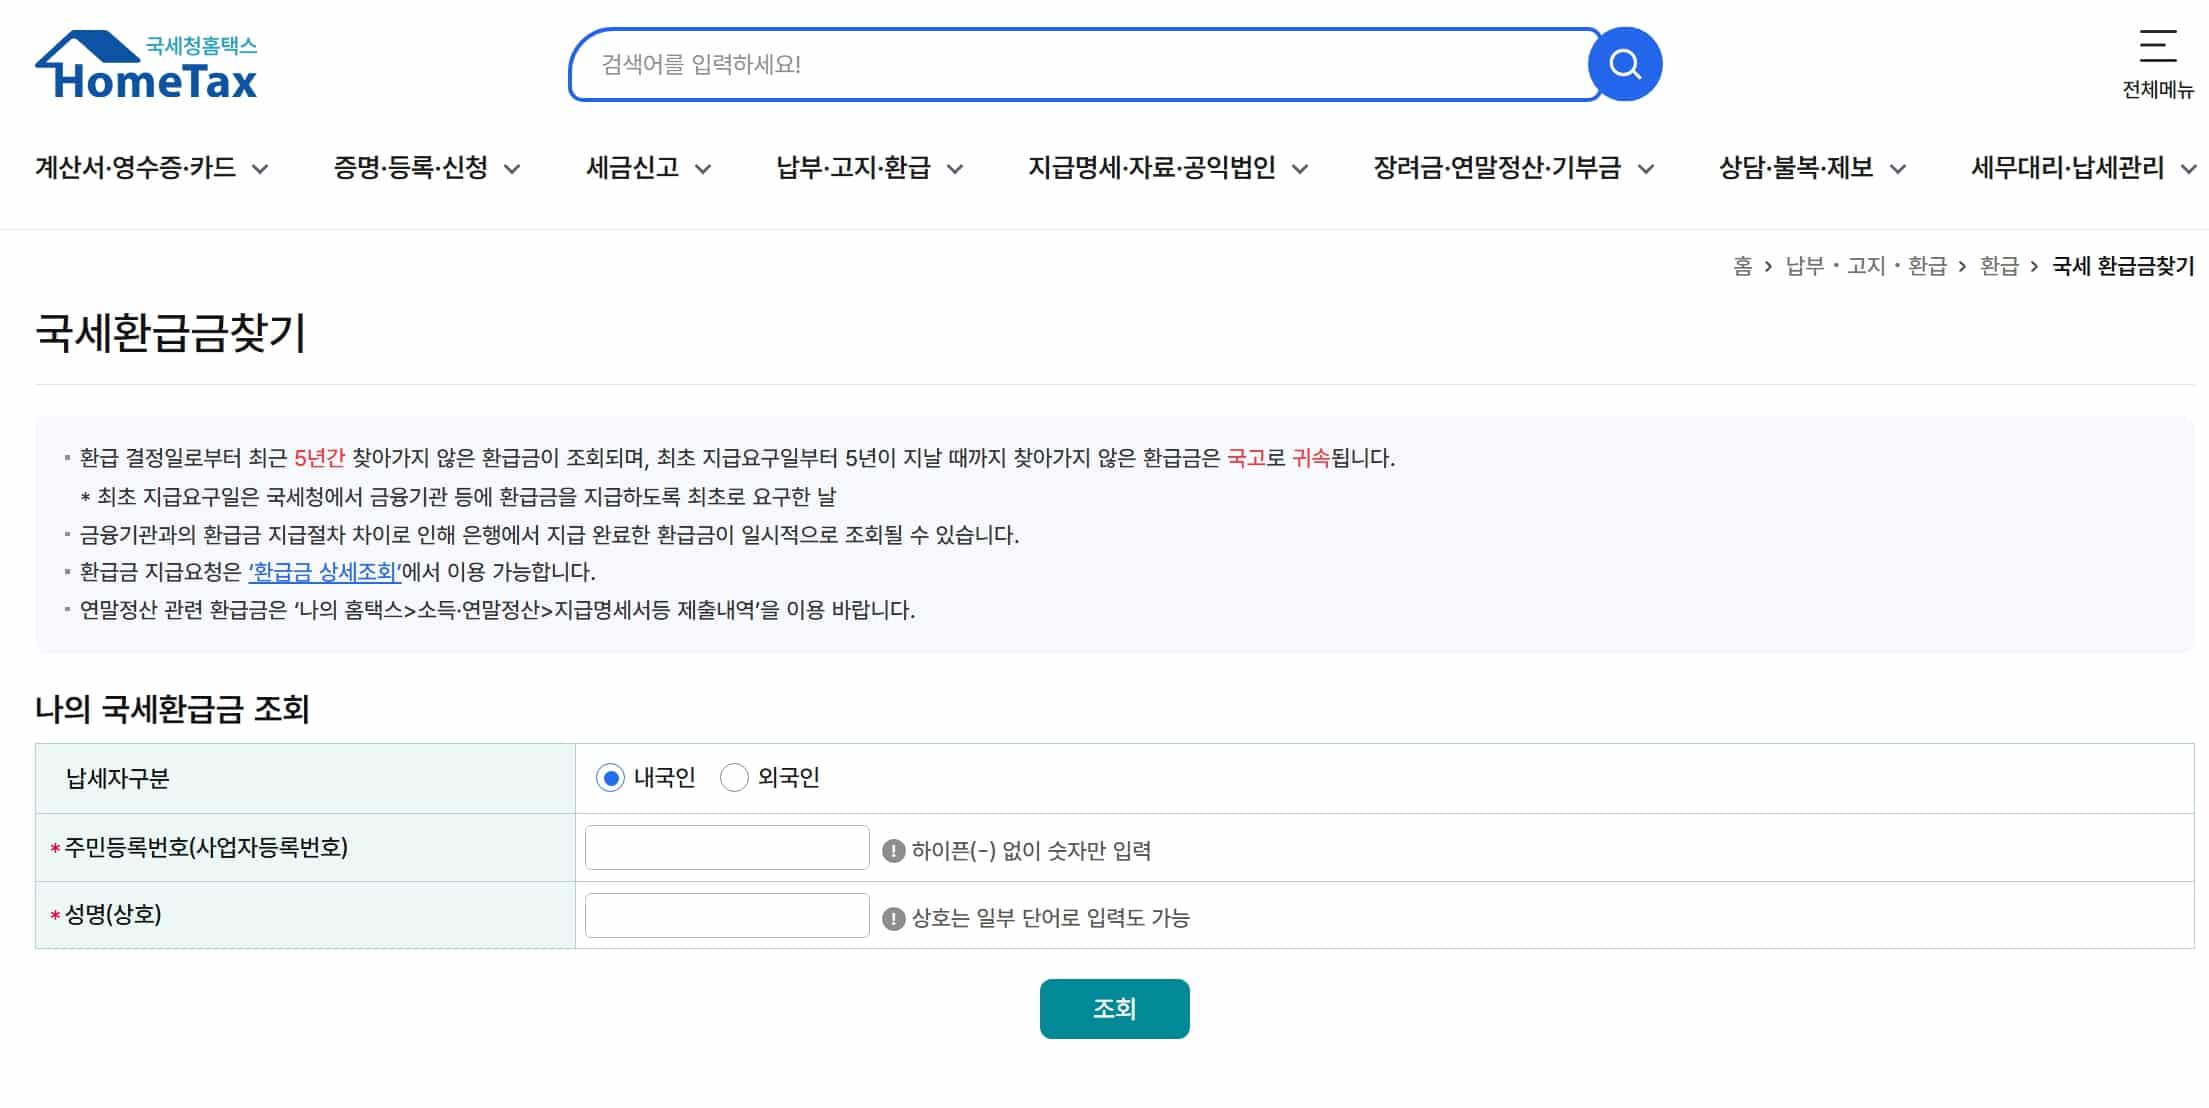The image size is (2209, 1108).
Task: Click the HomeTax logo
Action: coord(147,66)
